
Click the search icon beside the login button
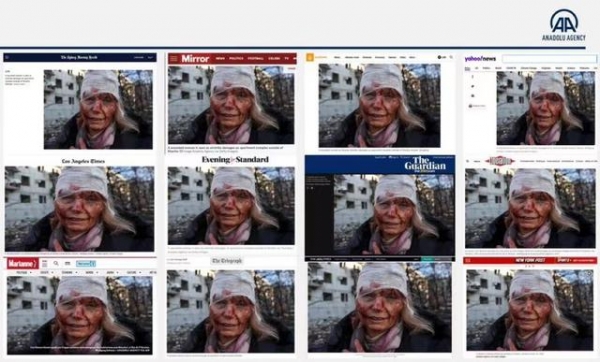click(451, 57)
